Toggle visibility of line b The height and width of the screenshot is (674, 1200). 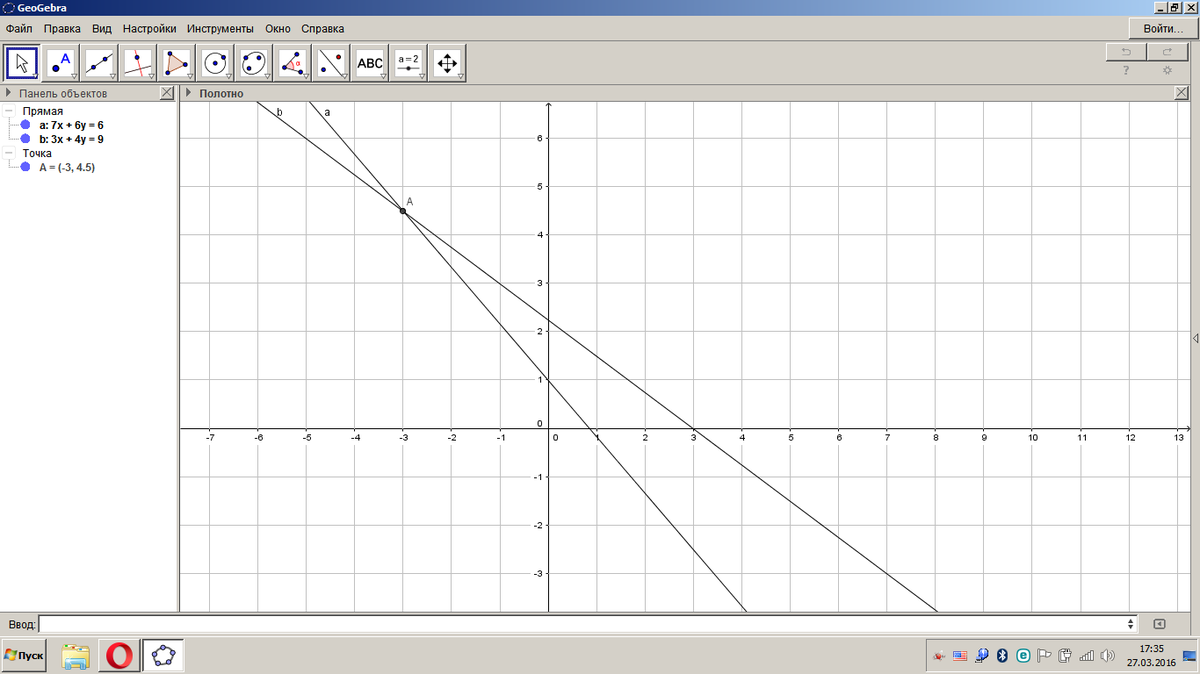click(x=25, y=139)
